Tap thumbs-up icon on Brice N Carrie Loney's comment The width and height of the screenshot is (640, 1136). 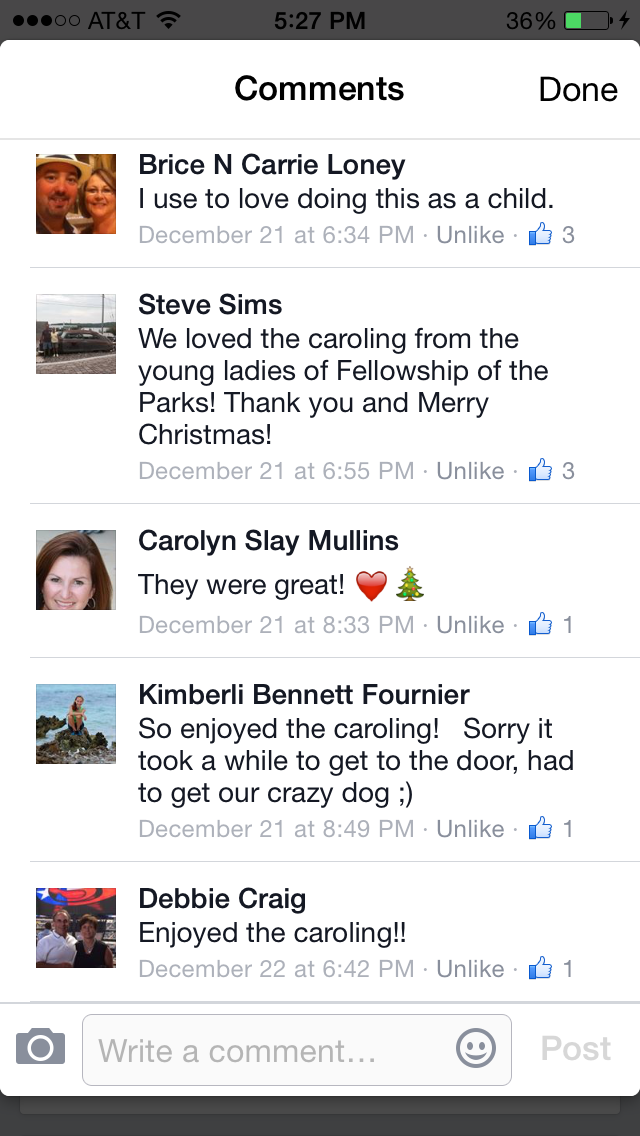[540, 235]
